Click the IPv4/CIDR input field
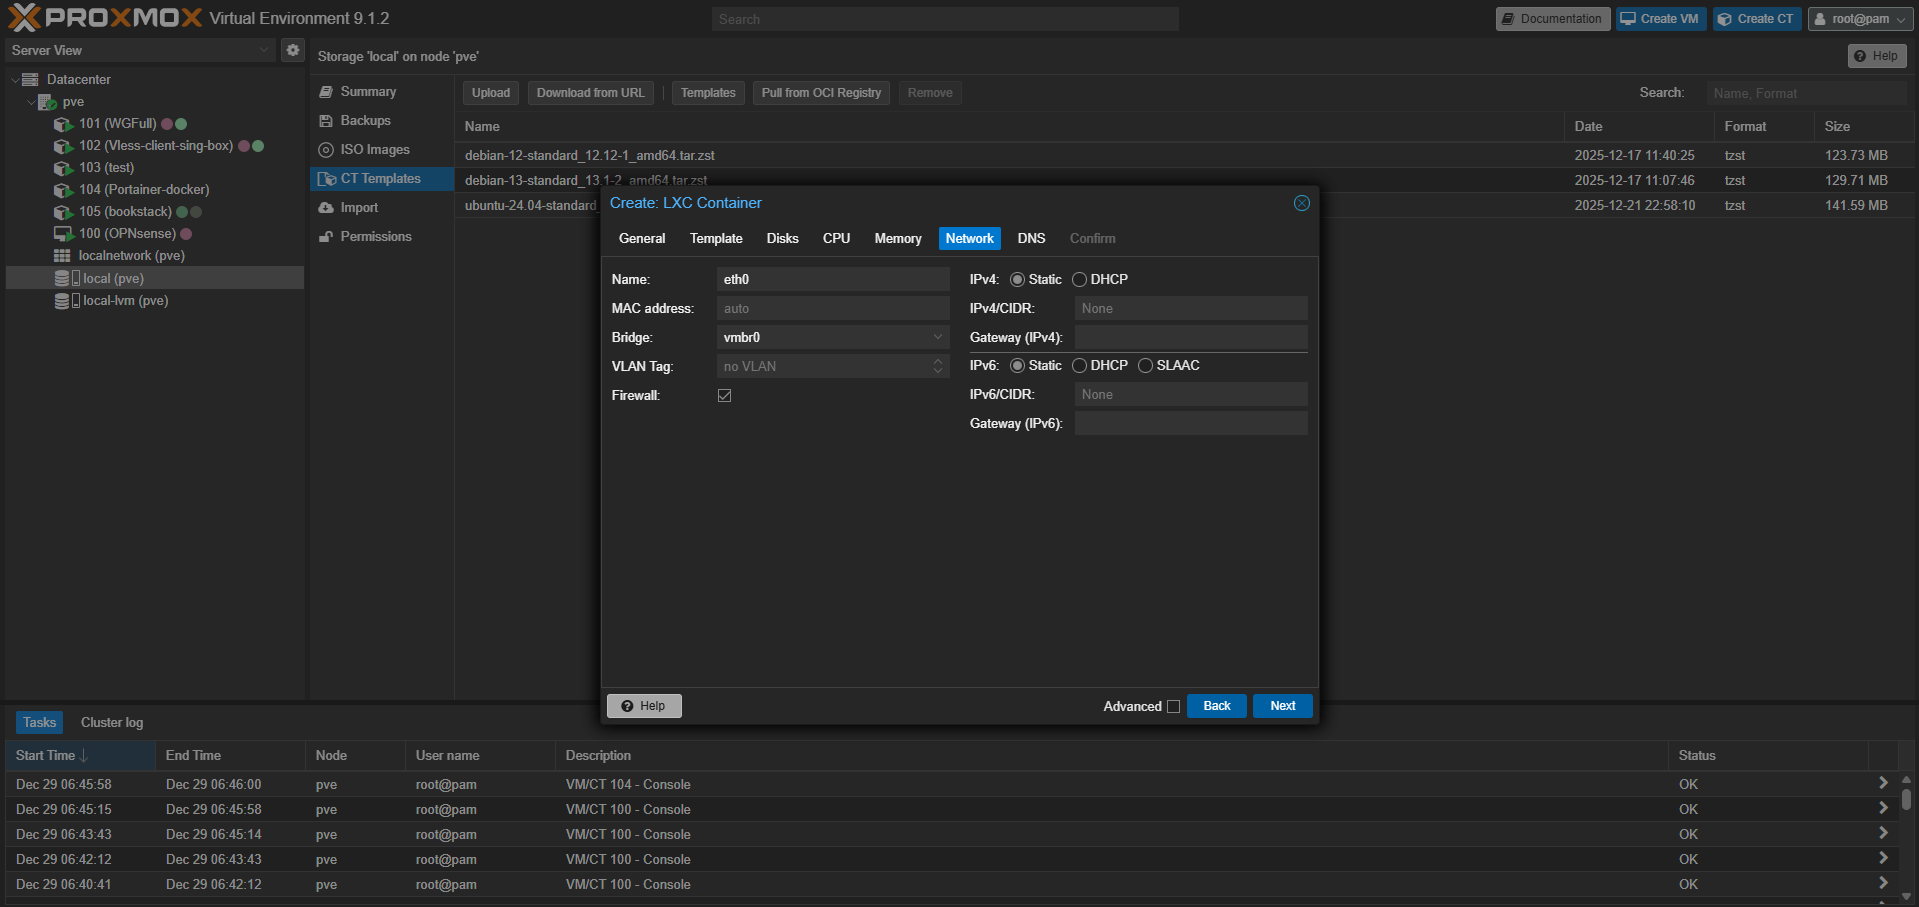1919x907 pixels. tap(1191, 309)
